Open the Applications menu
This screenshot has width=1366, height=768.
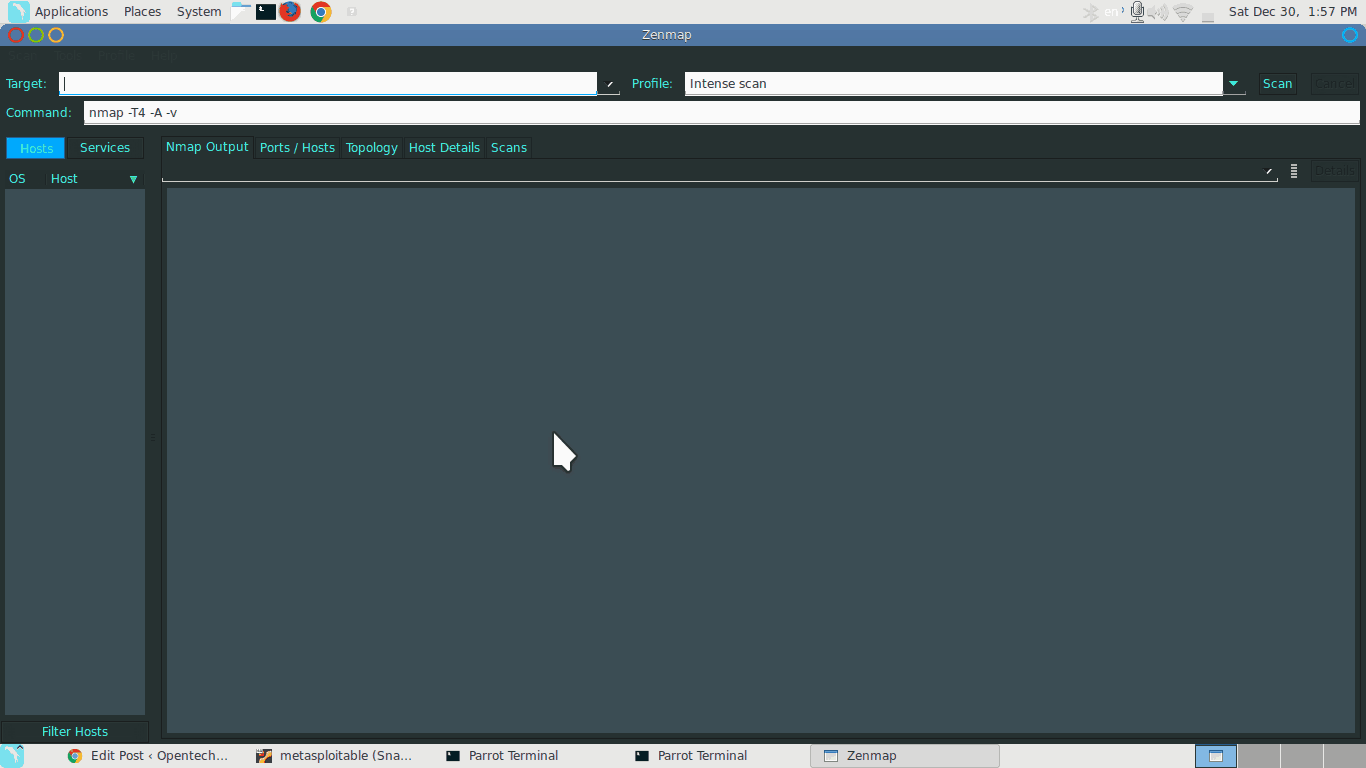71,12
